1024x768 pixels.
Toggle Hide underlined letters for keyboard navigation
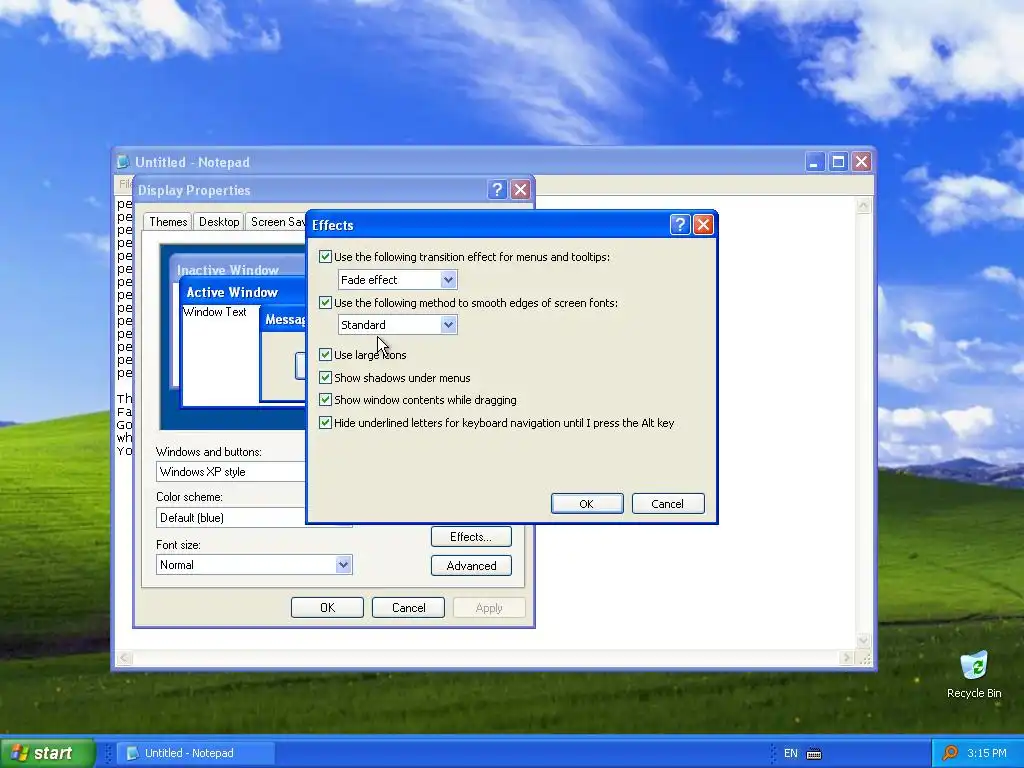click(x=325, y=423)
